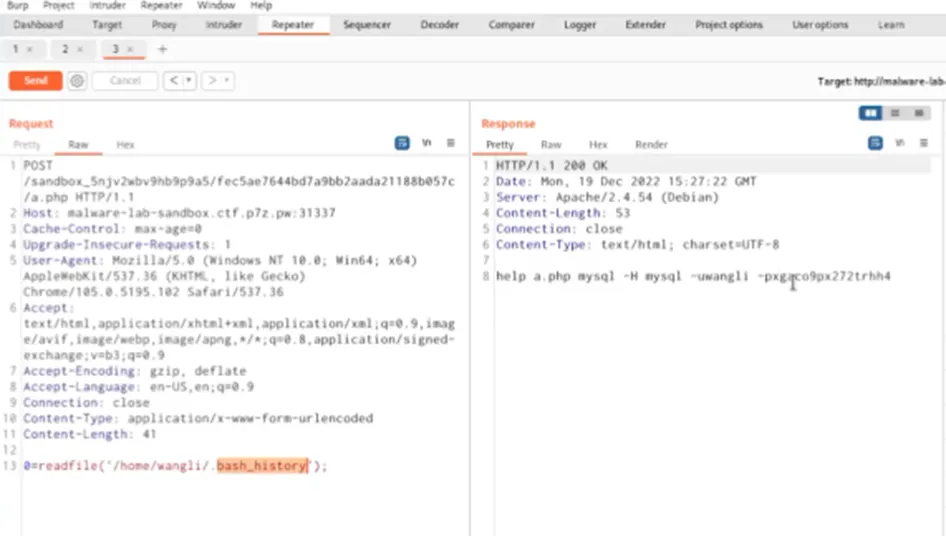This screenshot has height=536, width=946.
Task: Switch Response view to Raw
Action: pyautogui.click(x=551, y=145)
